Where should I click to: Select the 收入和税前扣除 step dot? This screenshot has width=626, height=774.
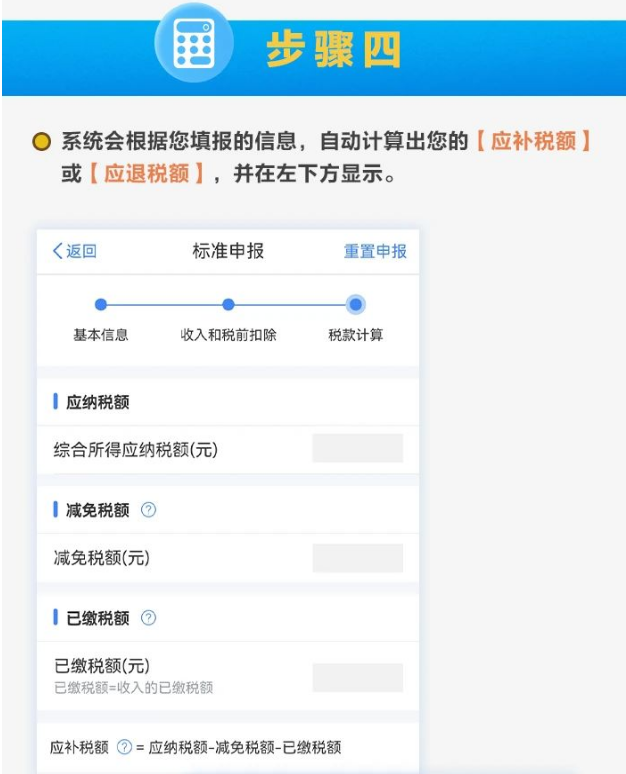[x=228, y=305]
